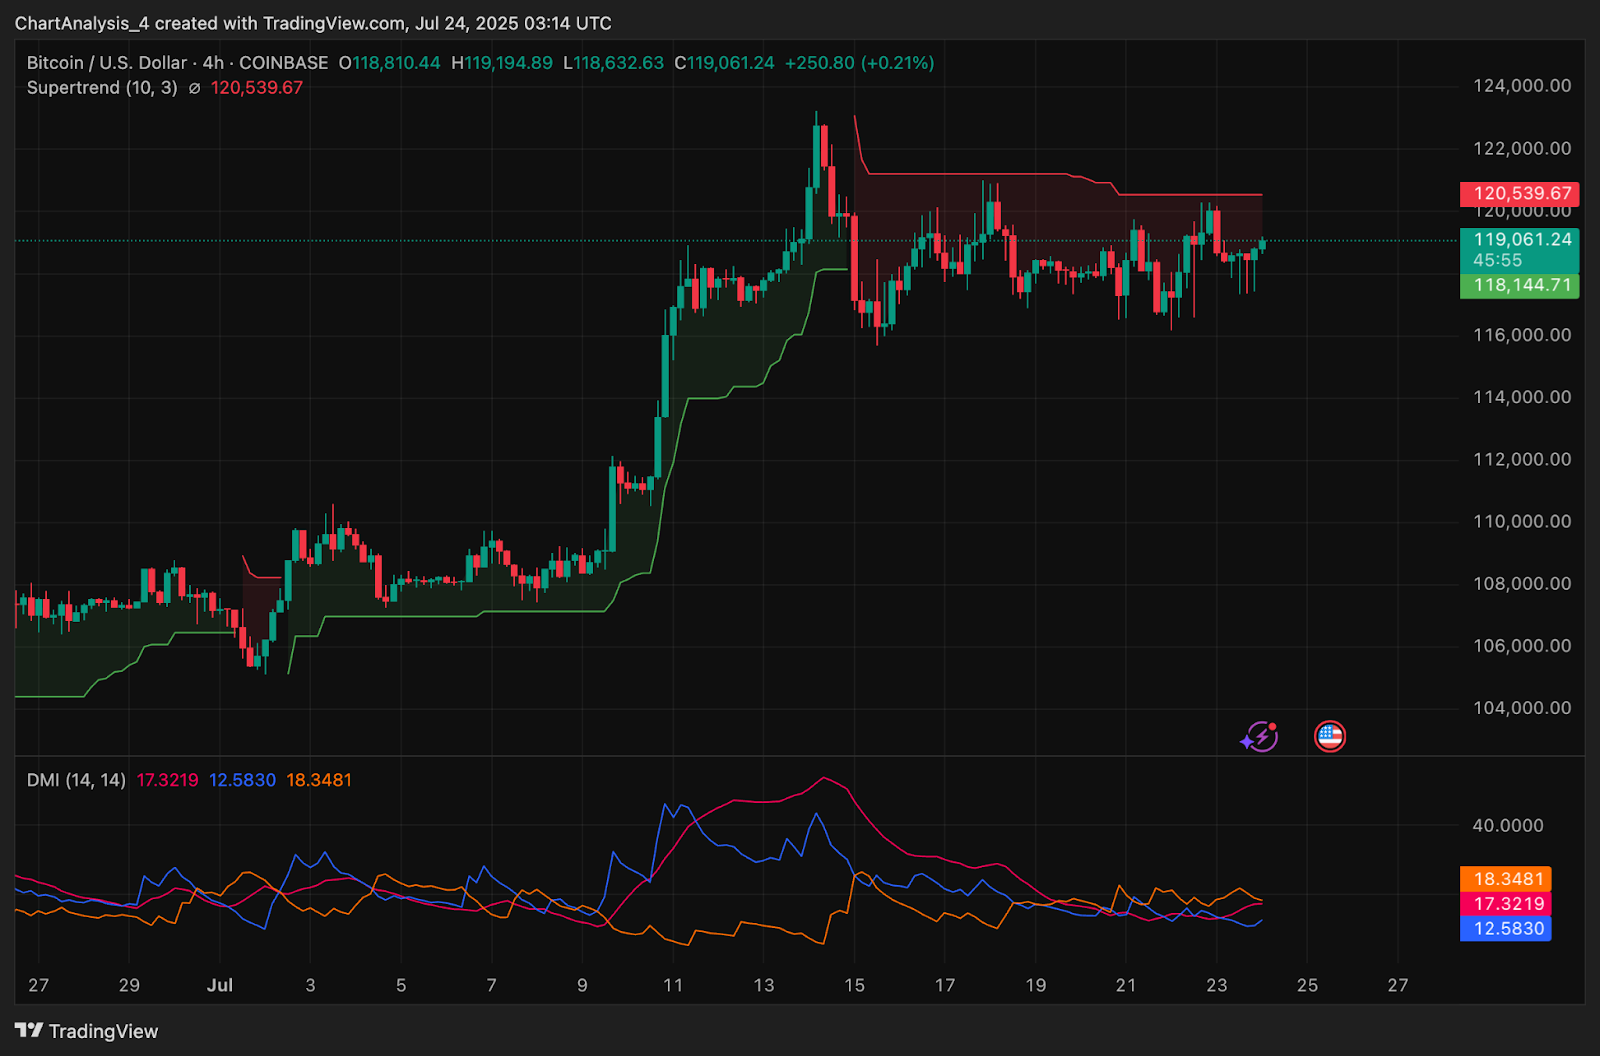Click the red Supertrend value 120,539.67 in the legend
The height and width of the screenshot is (1056, 1600).
257,88
